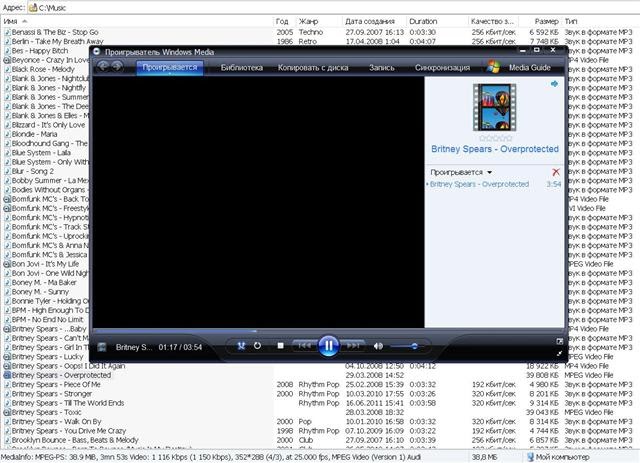Click the media icon next to Britney S... title
640x463 pixels.
click(102, 347)
